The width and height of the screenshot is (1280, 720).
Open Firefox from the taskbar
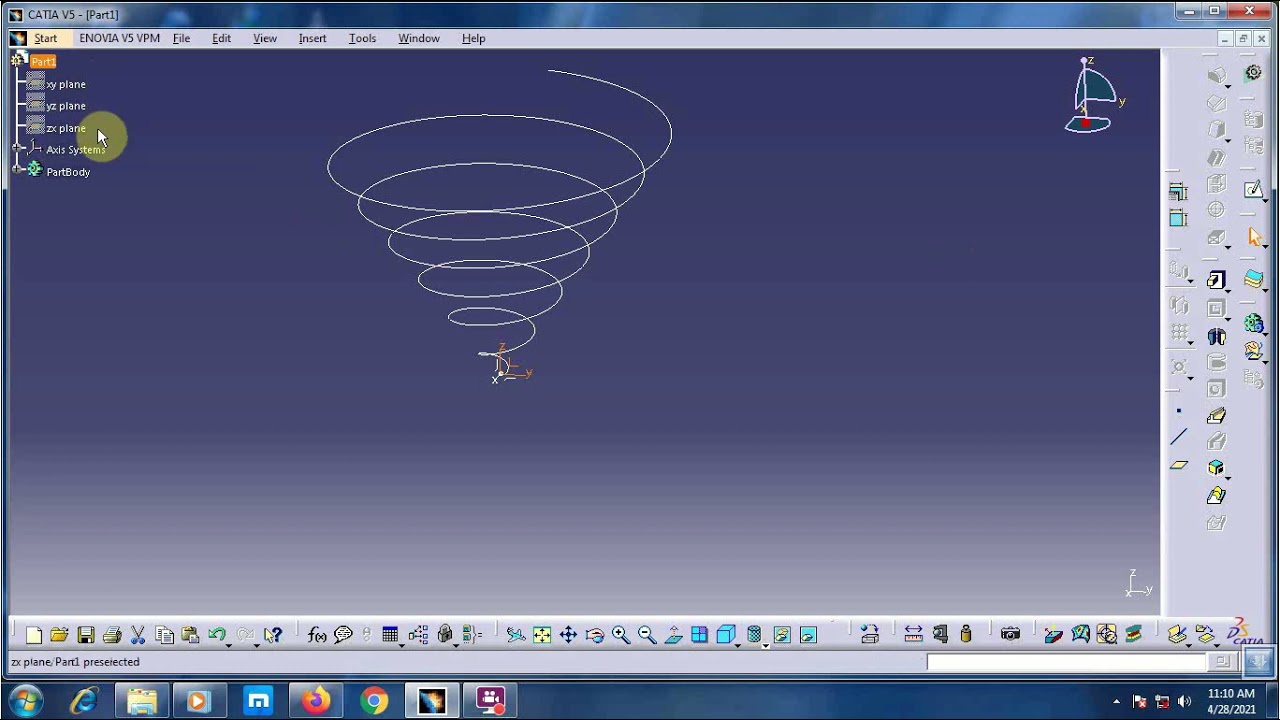tap(317, 700)
